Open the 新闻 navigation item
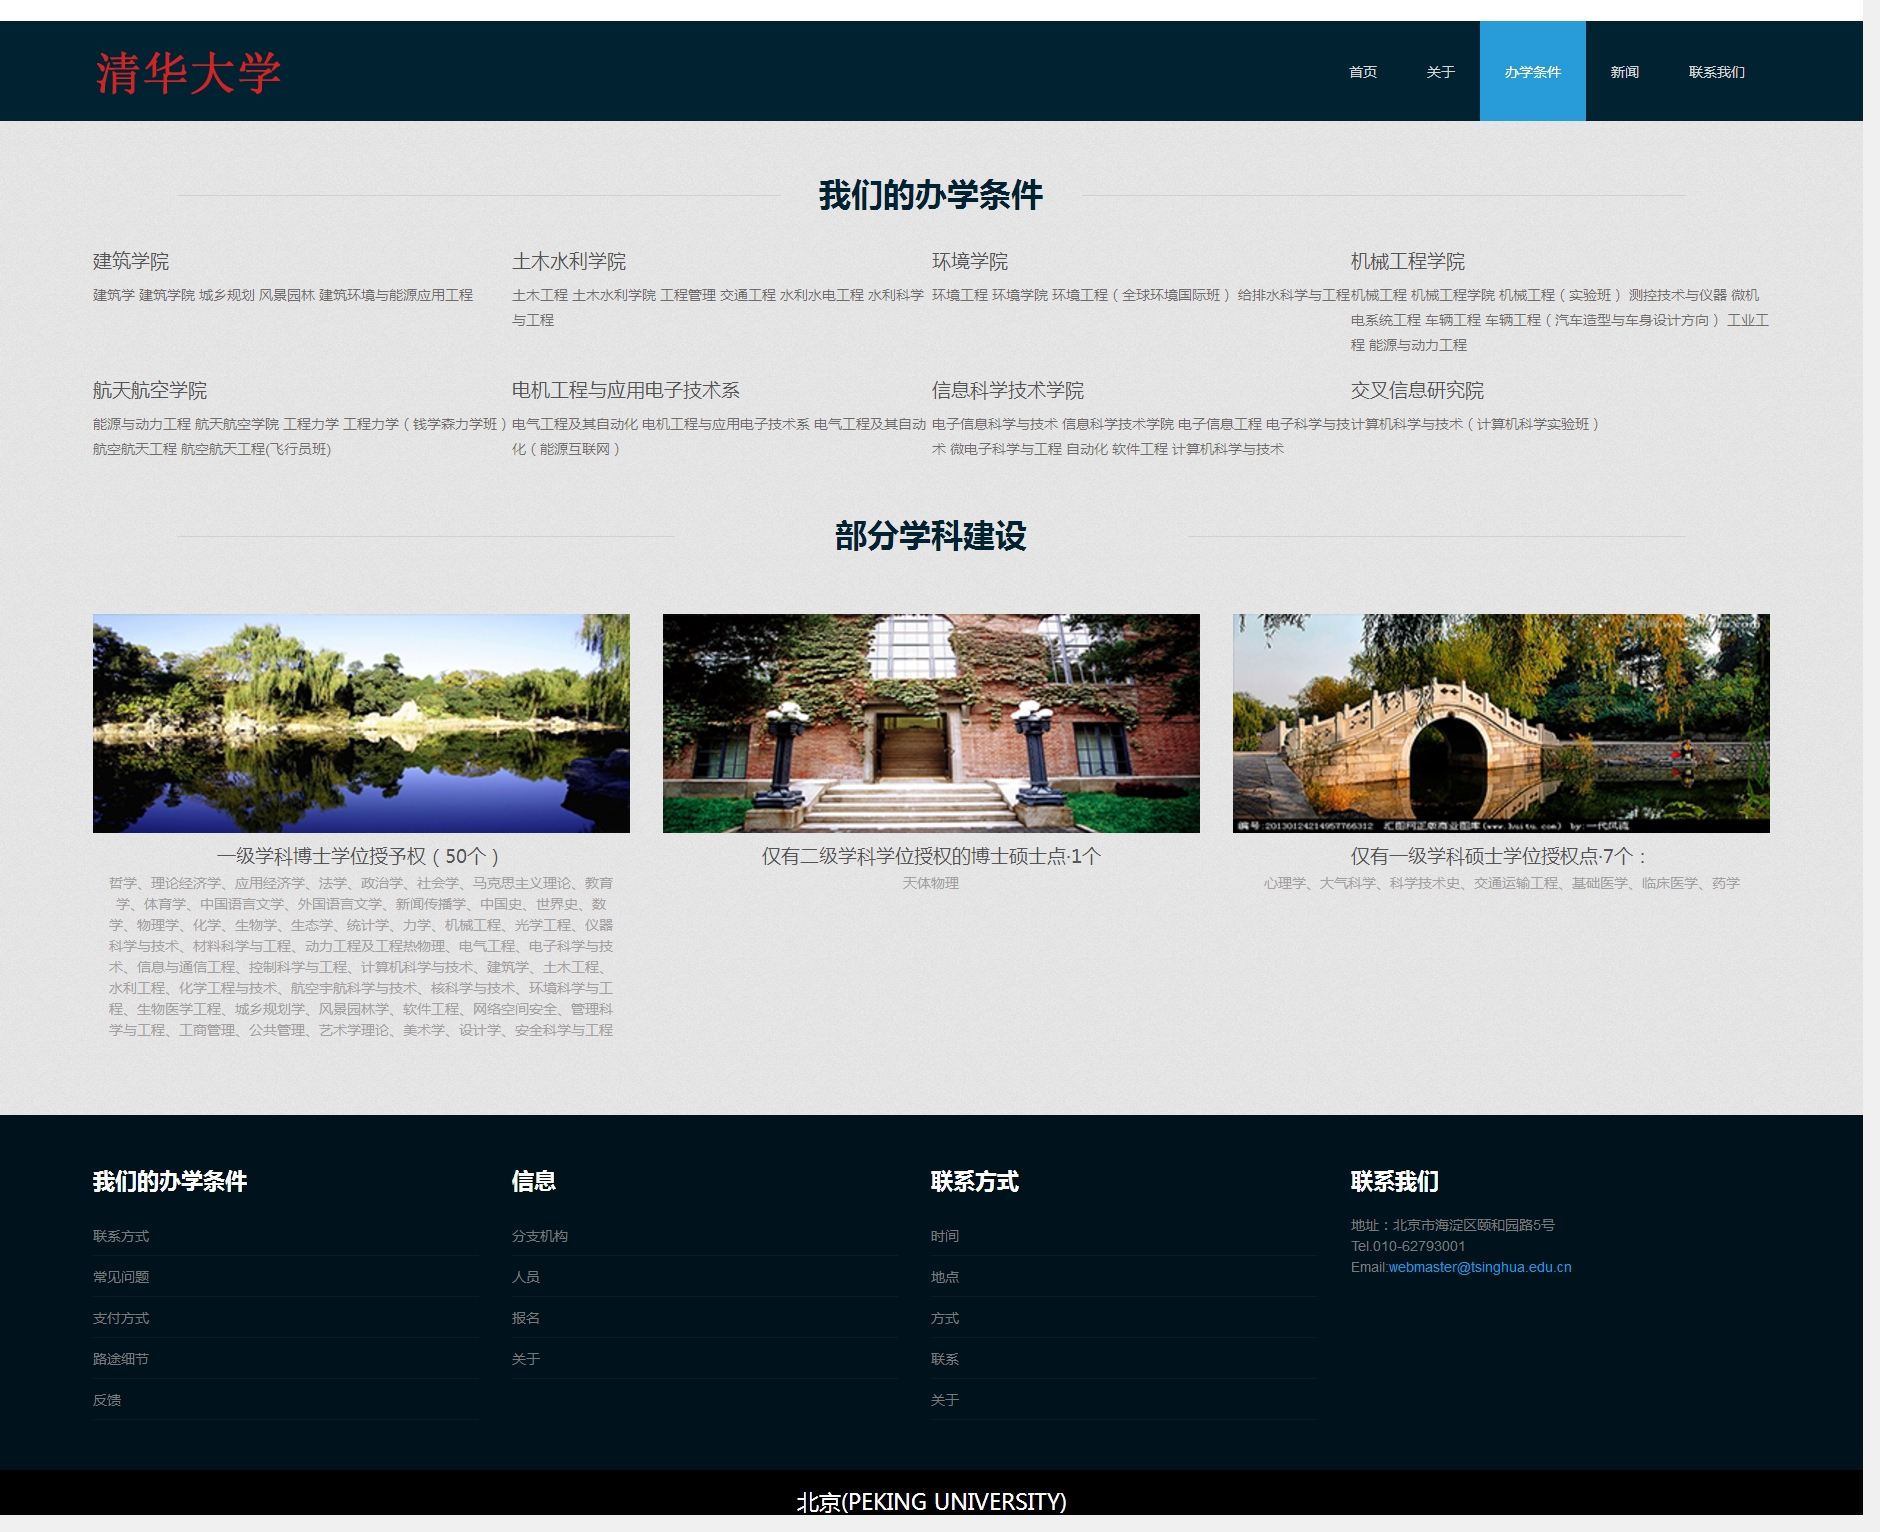Image resolution: width=1880 pixels, height=1532 pixels. [x=1624, y=72]
